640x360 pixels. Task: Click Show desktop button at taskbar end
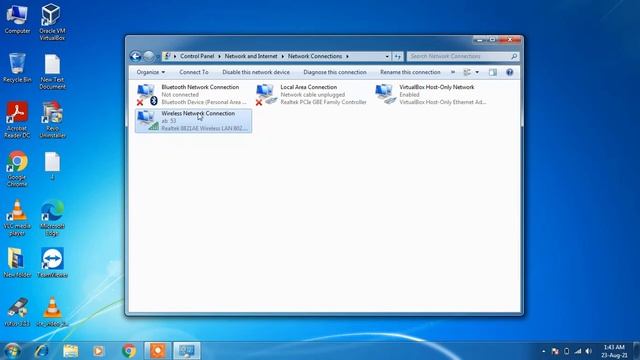(636, 351)
